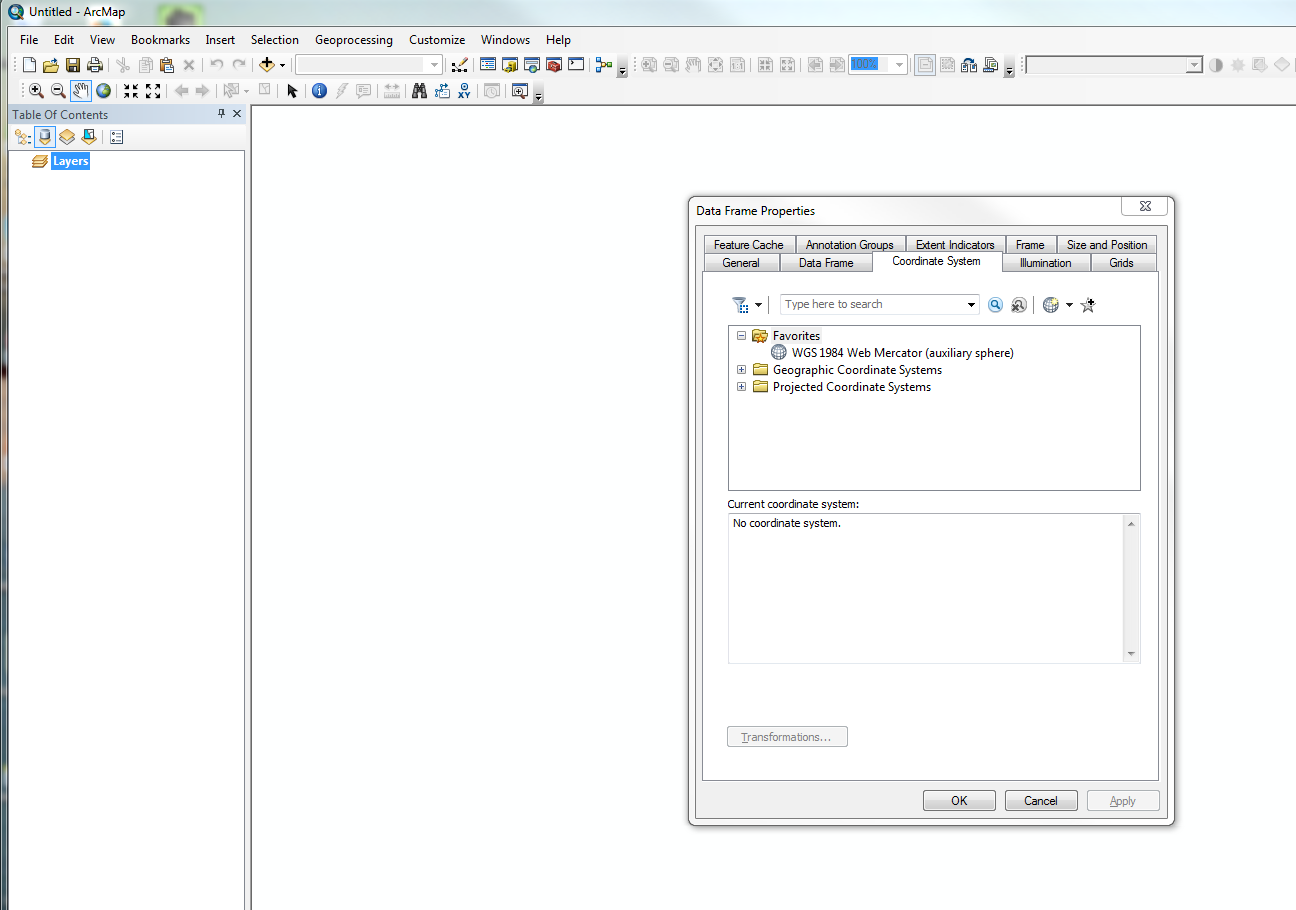Add coordinate system to Favorites star
This screenshot has height=910, width=1296.
(x=1088, y=305)
